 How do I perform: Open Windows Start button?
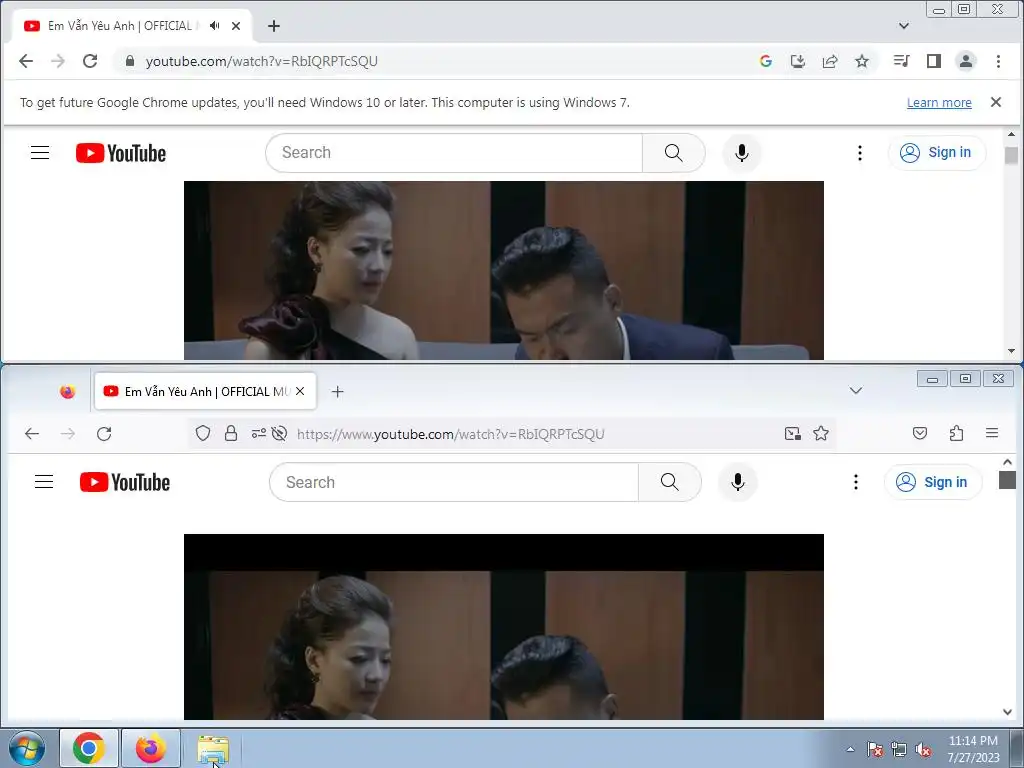pos(26,748)
